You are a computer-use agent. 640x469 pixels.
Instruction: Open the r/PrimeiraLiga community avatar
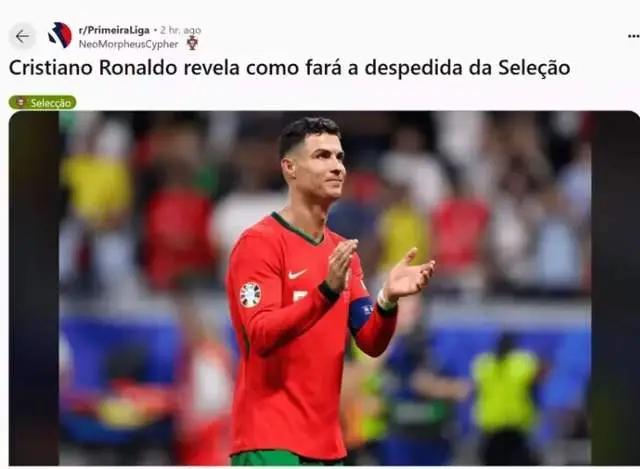(x=60, y=36)
